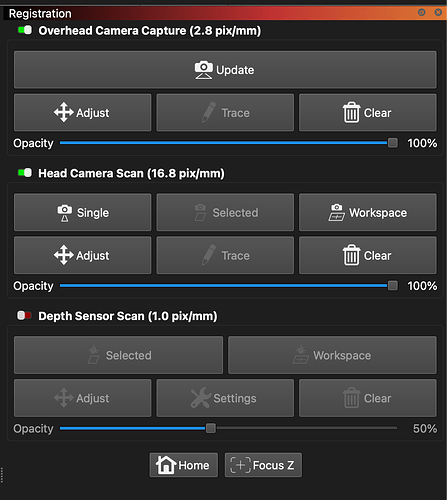Click depth sensor Workspace scan button

pos(332,355)
